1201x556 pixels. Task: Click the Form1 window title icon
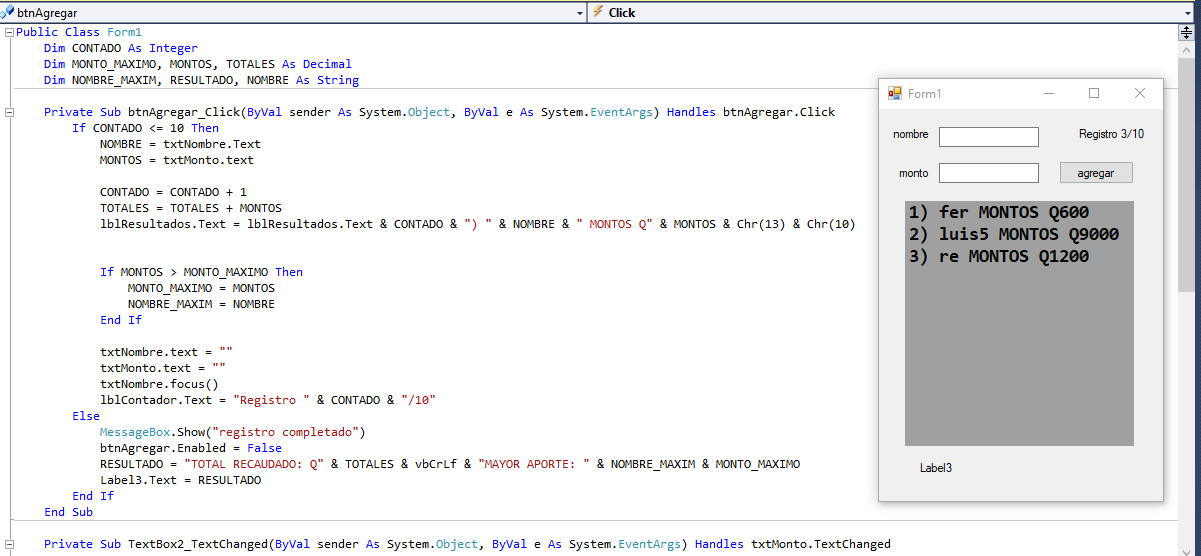coord(895,93)
